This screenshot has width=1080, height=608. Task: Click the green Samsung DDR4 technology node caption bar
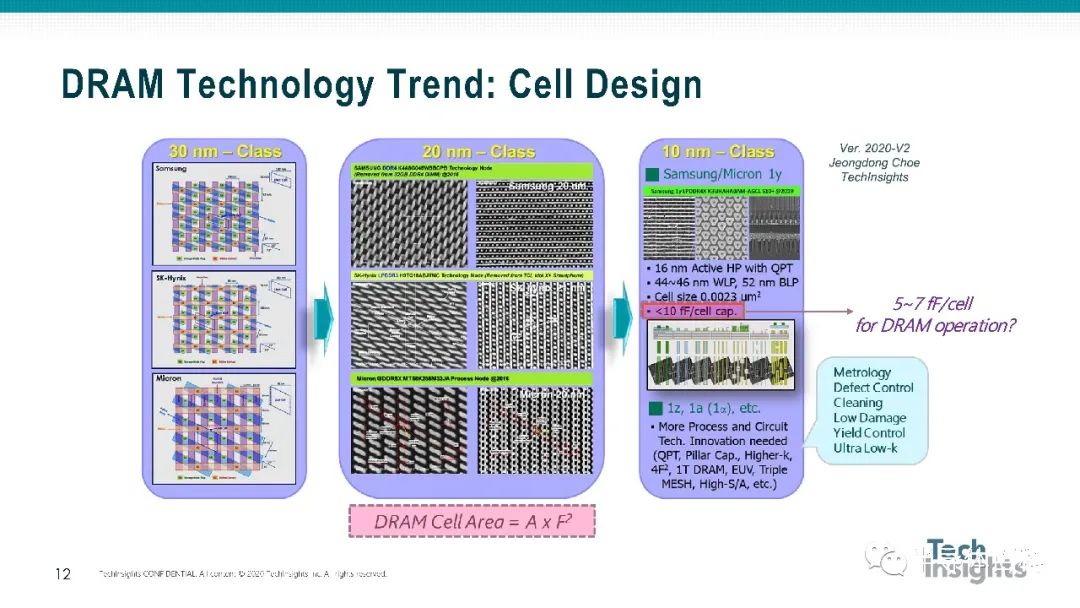point(472,171)
